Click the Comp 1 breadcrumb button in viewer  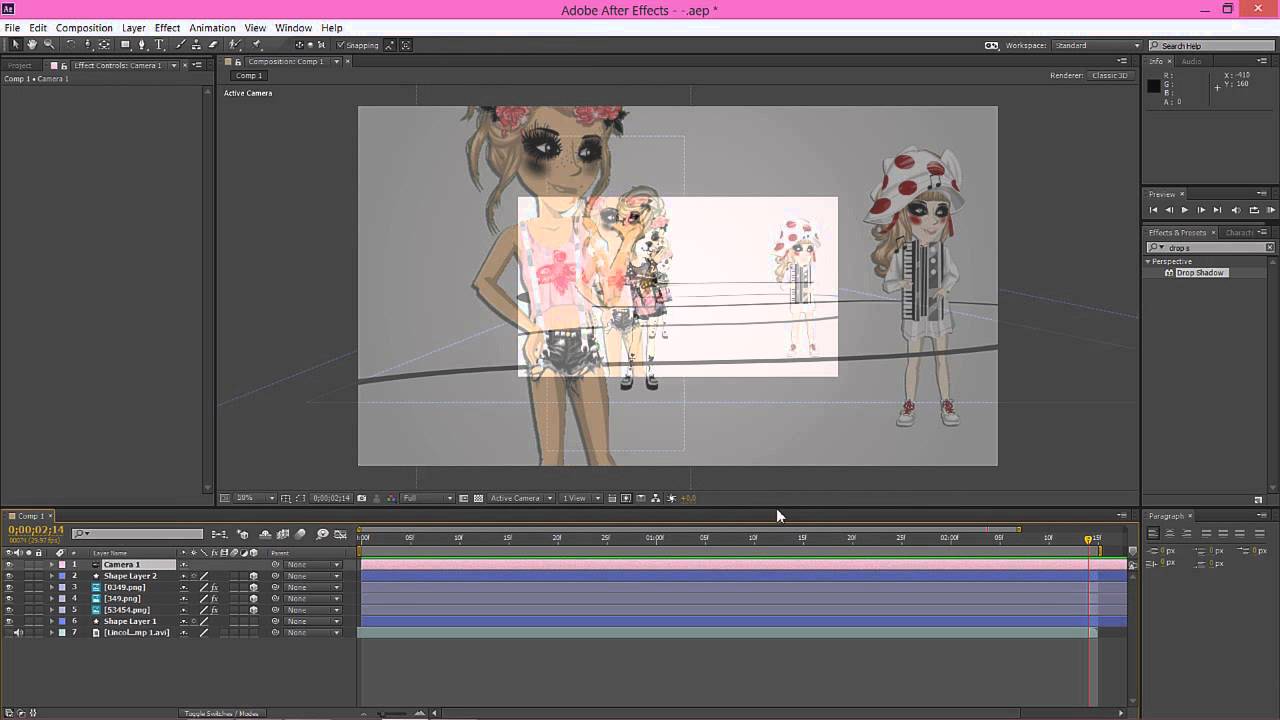(x=249, y=76)
